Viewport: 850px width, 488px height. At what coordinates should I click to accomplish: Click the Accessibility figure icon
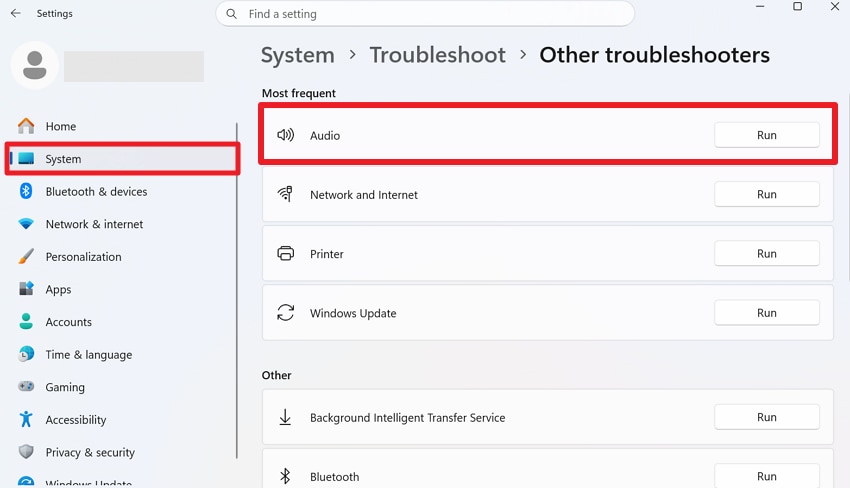(x=25, y=419)
